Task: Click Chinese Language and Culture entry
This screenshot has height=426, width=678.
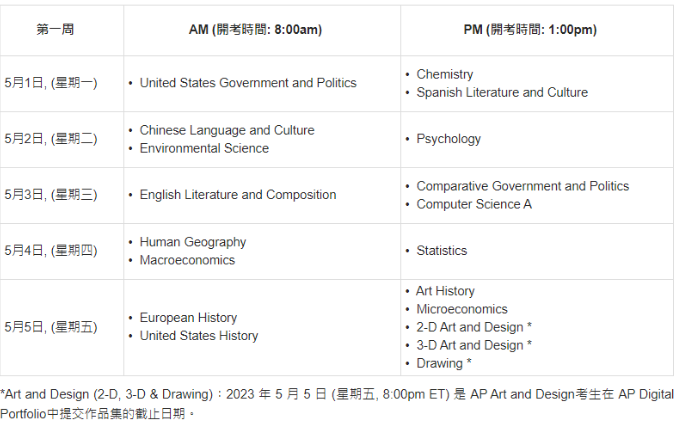Action: [x=226, y=130]
